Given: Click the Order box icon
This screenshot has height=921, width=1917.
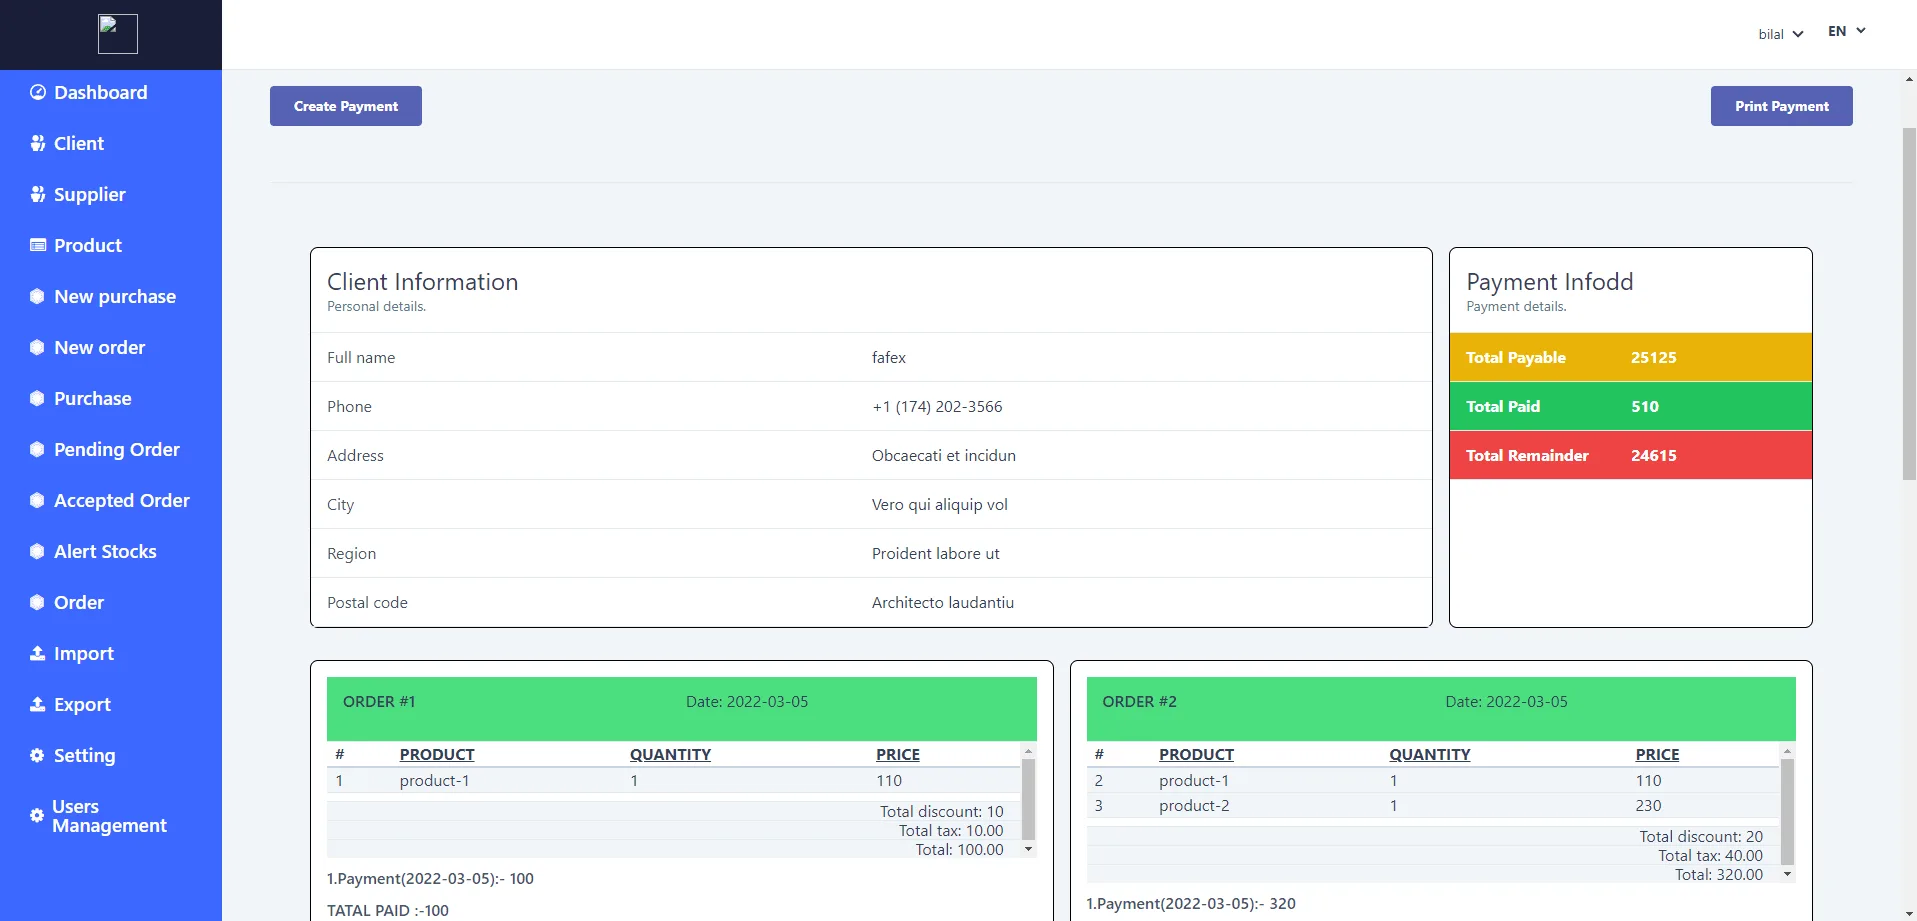Looking at the screenshot, I should click(37, 602).
